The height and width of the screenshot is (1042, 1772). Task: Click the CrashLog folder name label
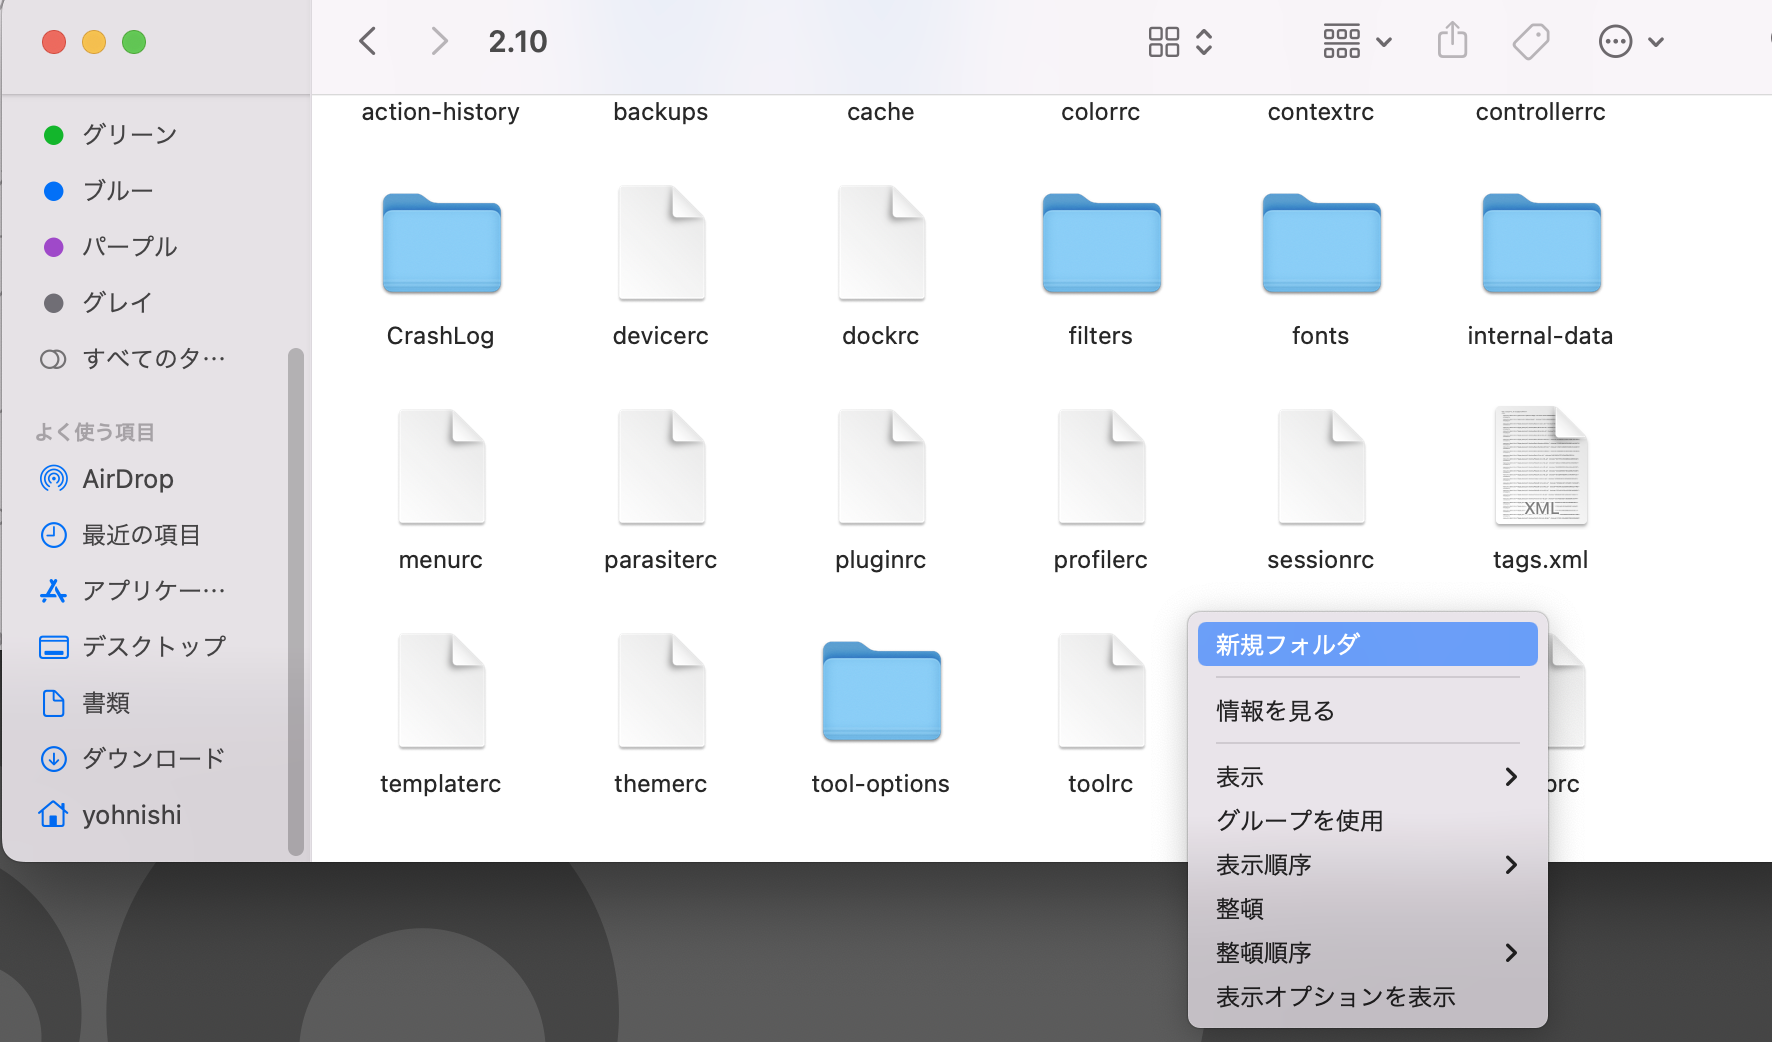441,335
